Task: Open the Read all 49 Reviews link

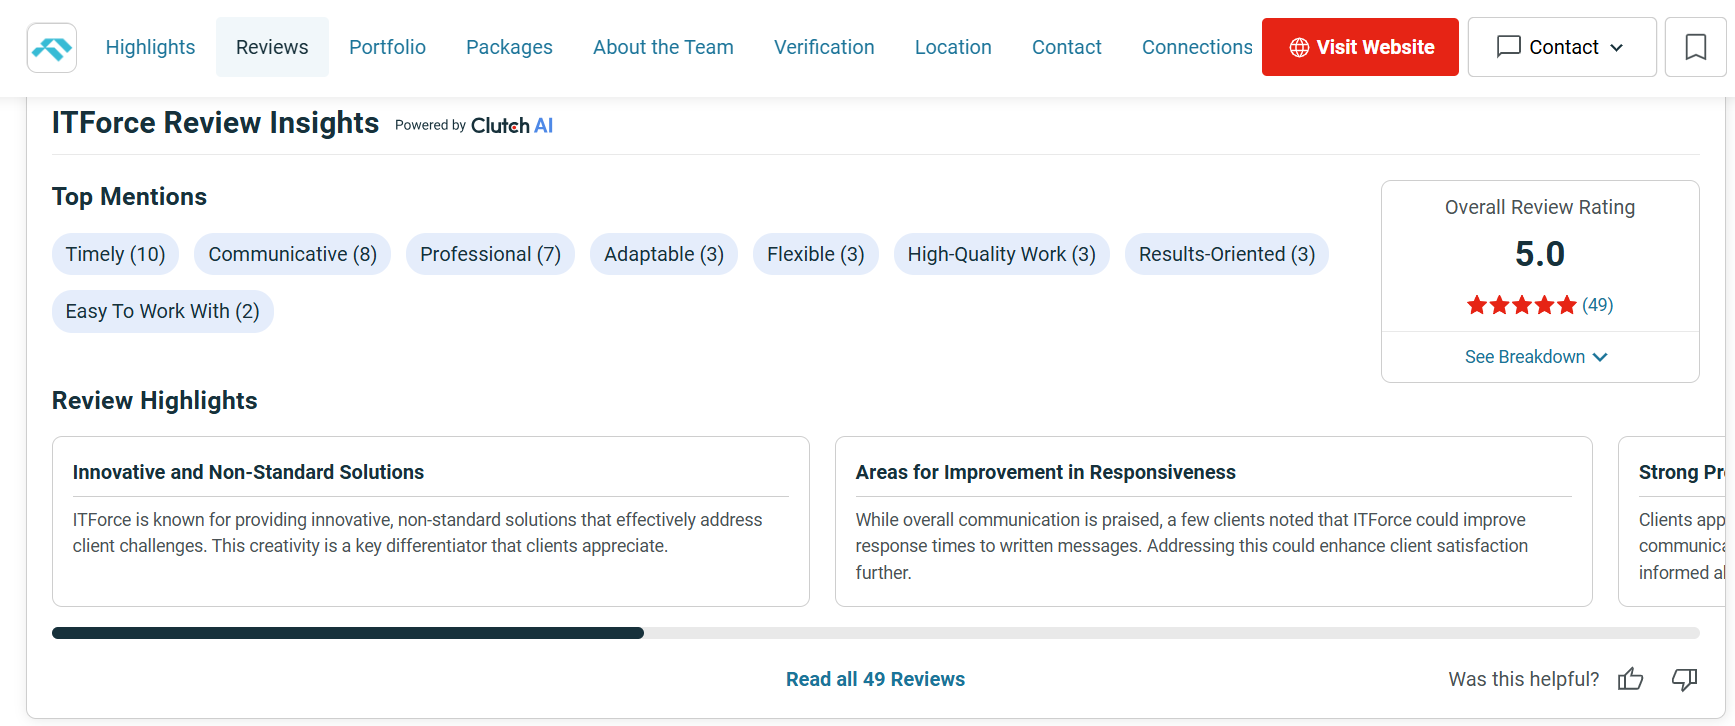Action: tap(875, 679)
